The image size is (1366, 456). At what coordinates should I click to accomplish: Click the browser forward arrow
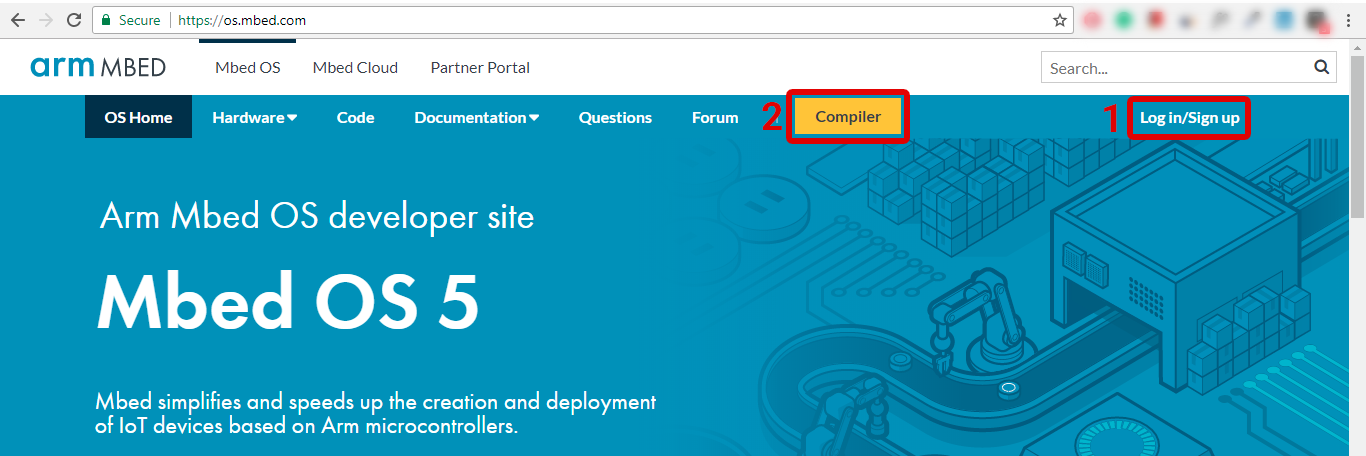(x=45, y=20)
